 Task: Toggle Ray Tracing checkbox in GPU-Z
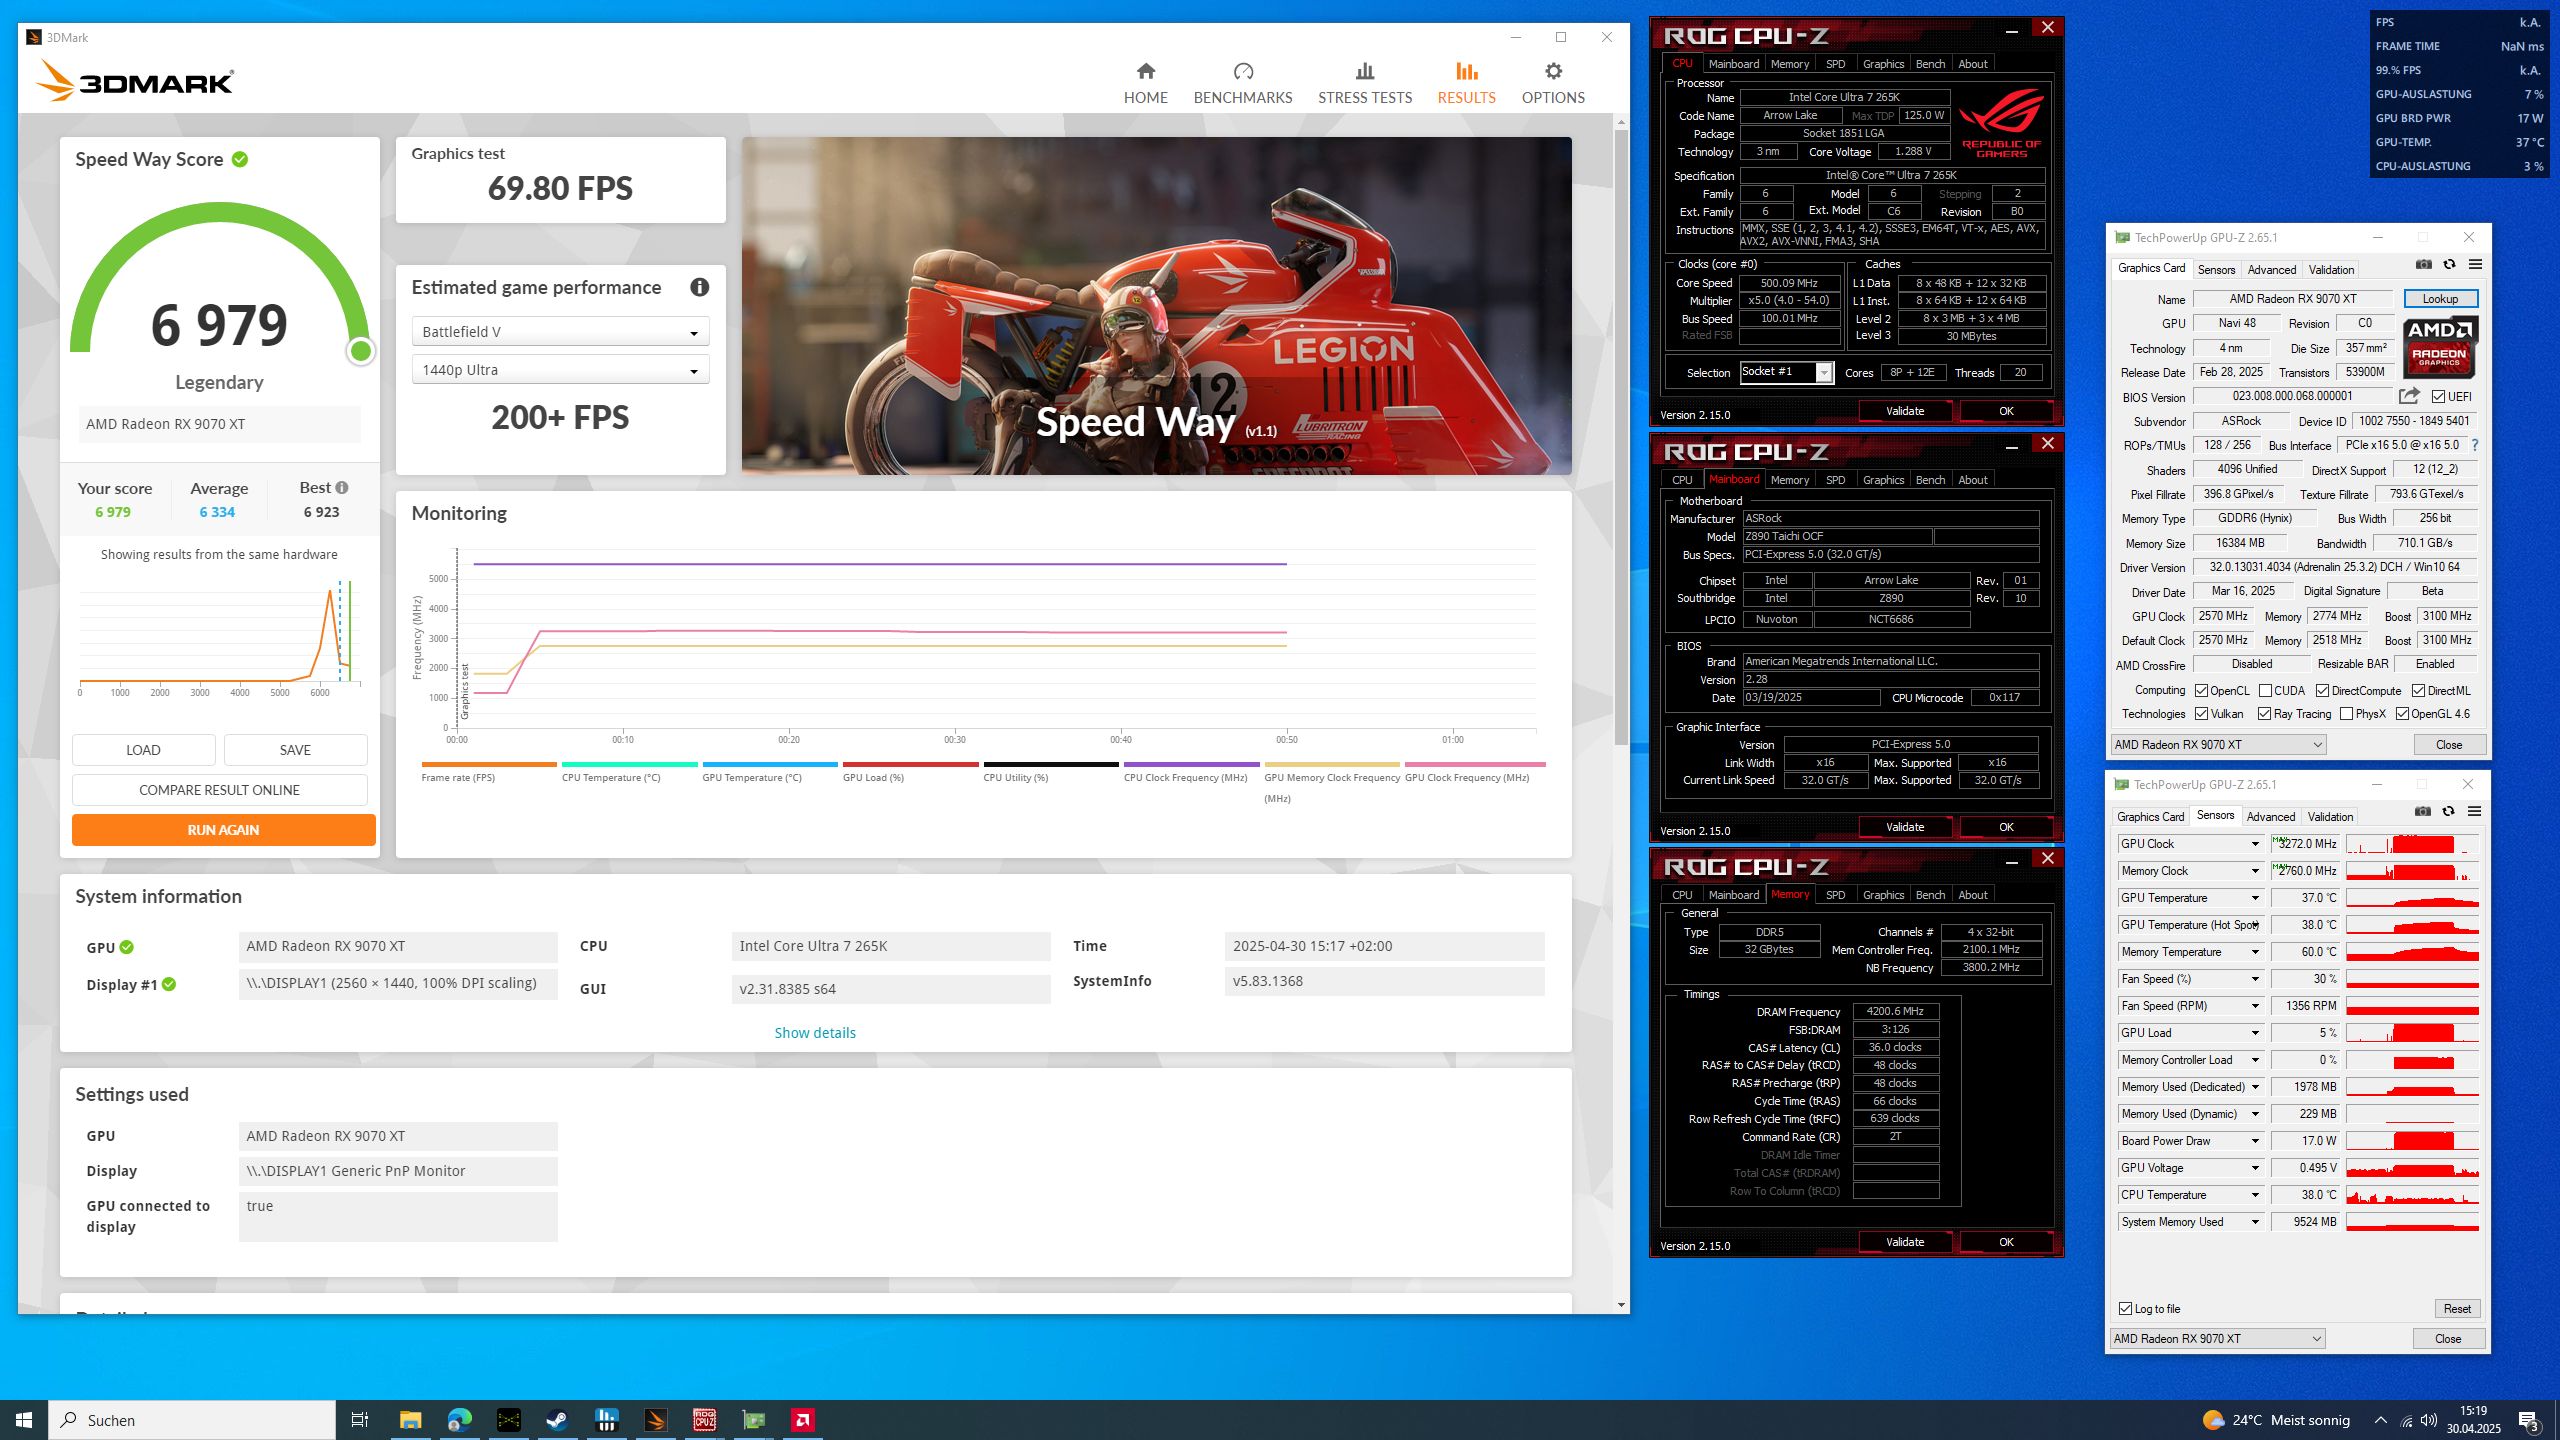[2264, 714]
